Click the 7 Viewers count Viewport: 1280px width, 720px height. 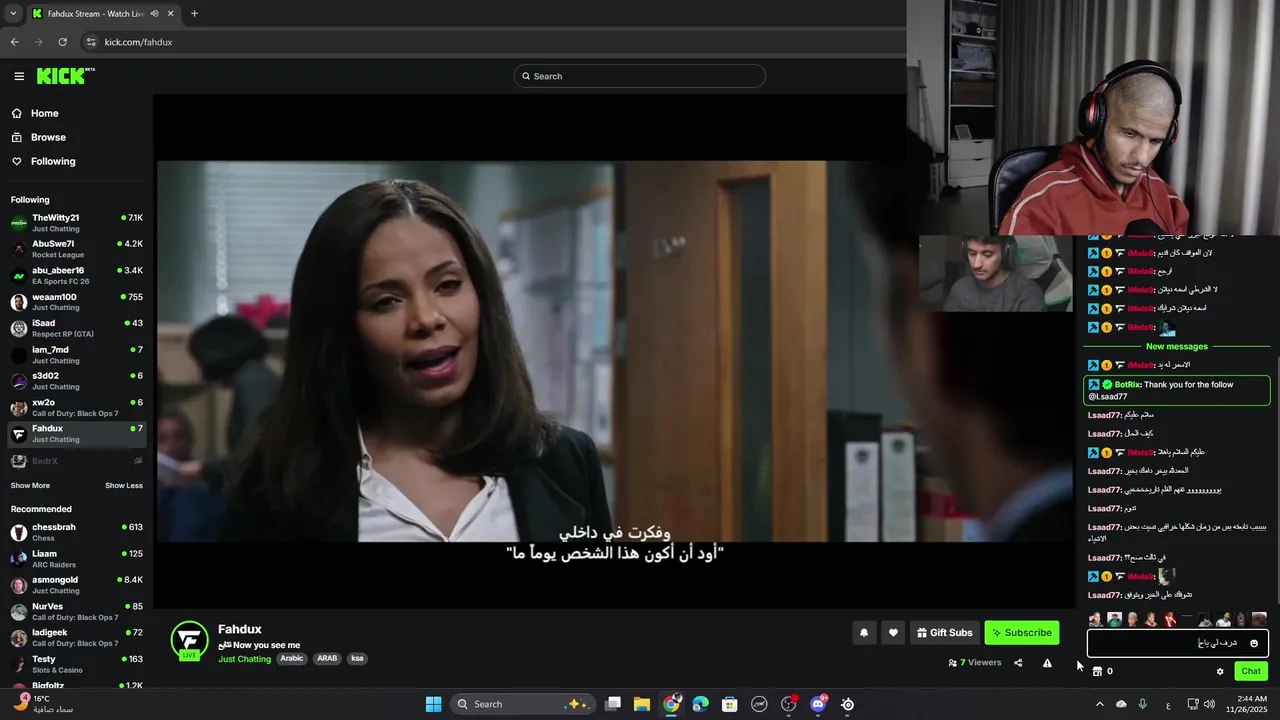coord(975,662)
